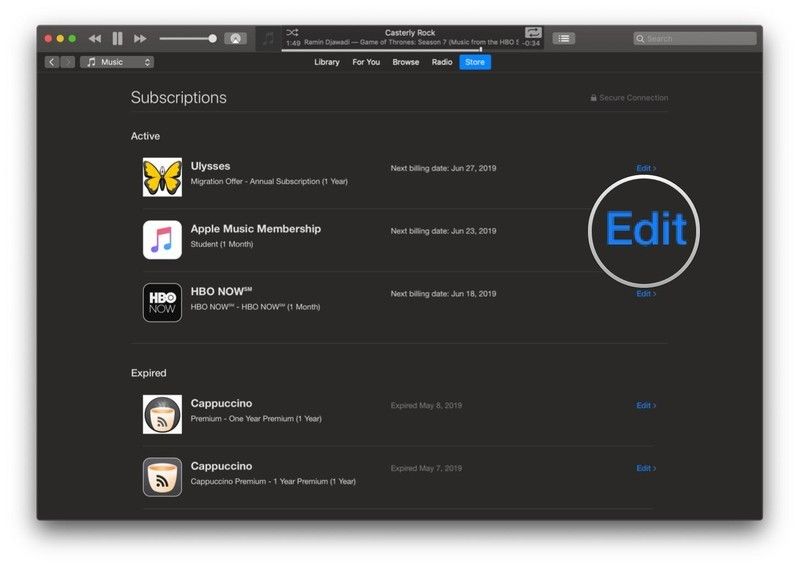Screen dimensions: 800x567
Task: Click the Search field
Action: tap(694, 38)
